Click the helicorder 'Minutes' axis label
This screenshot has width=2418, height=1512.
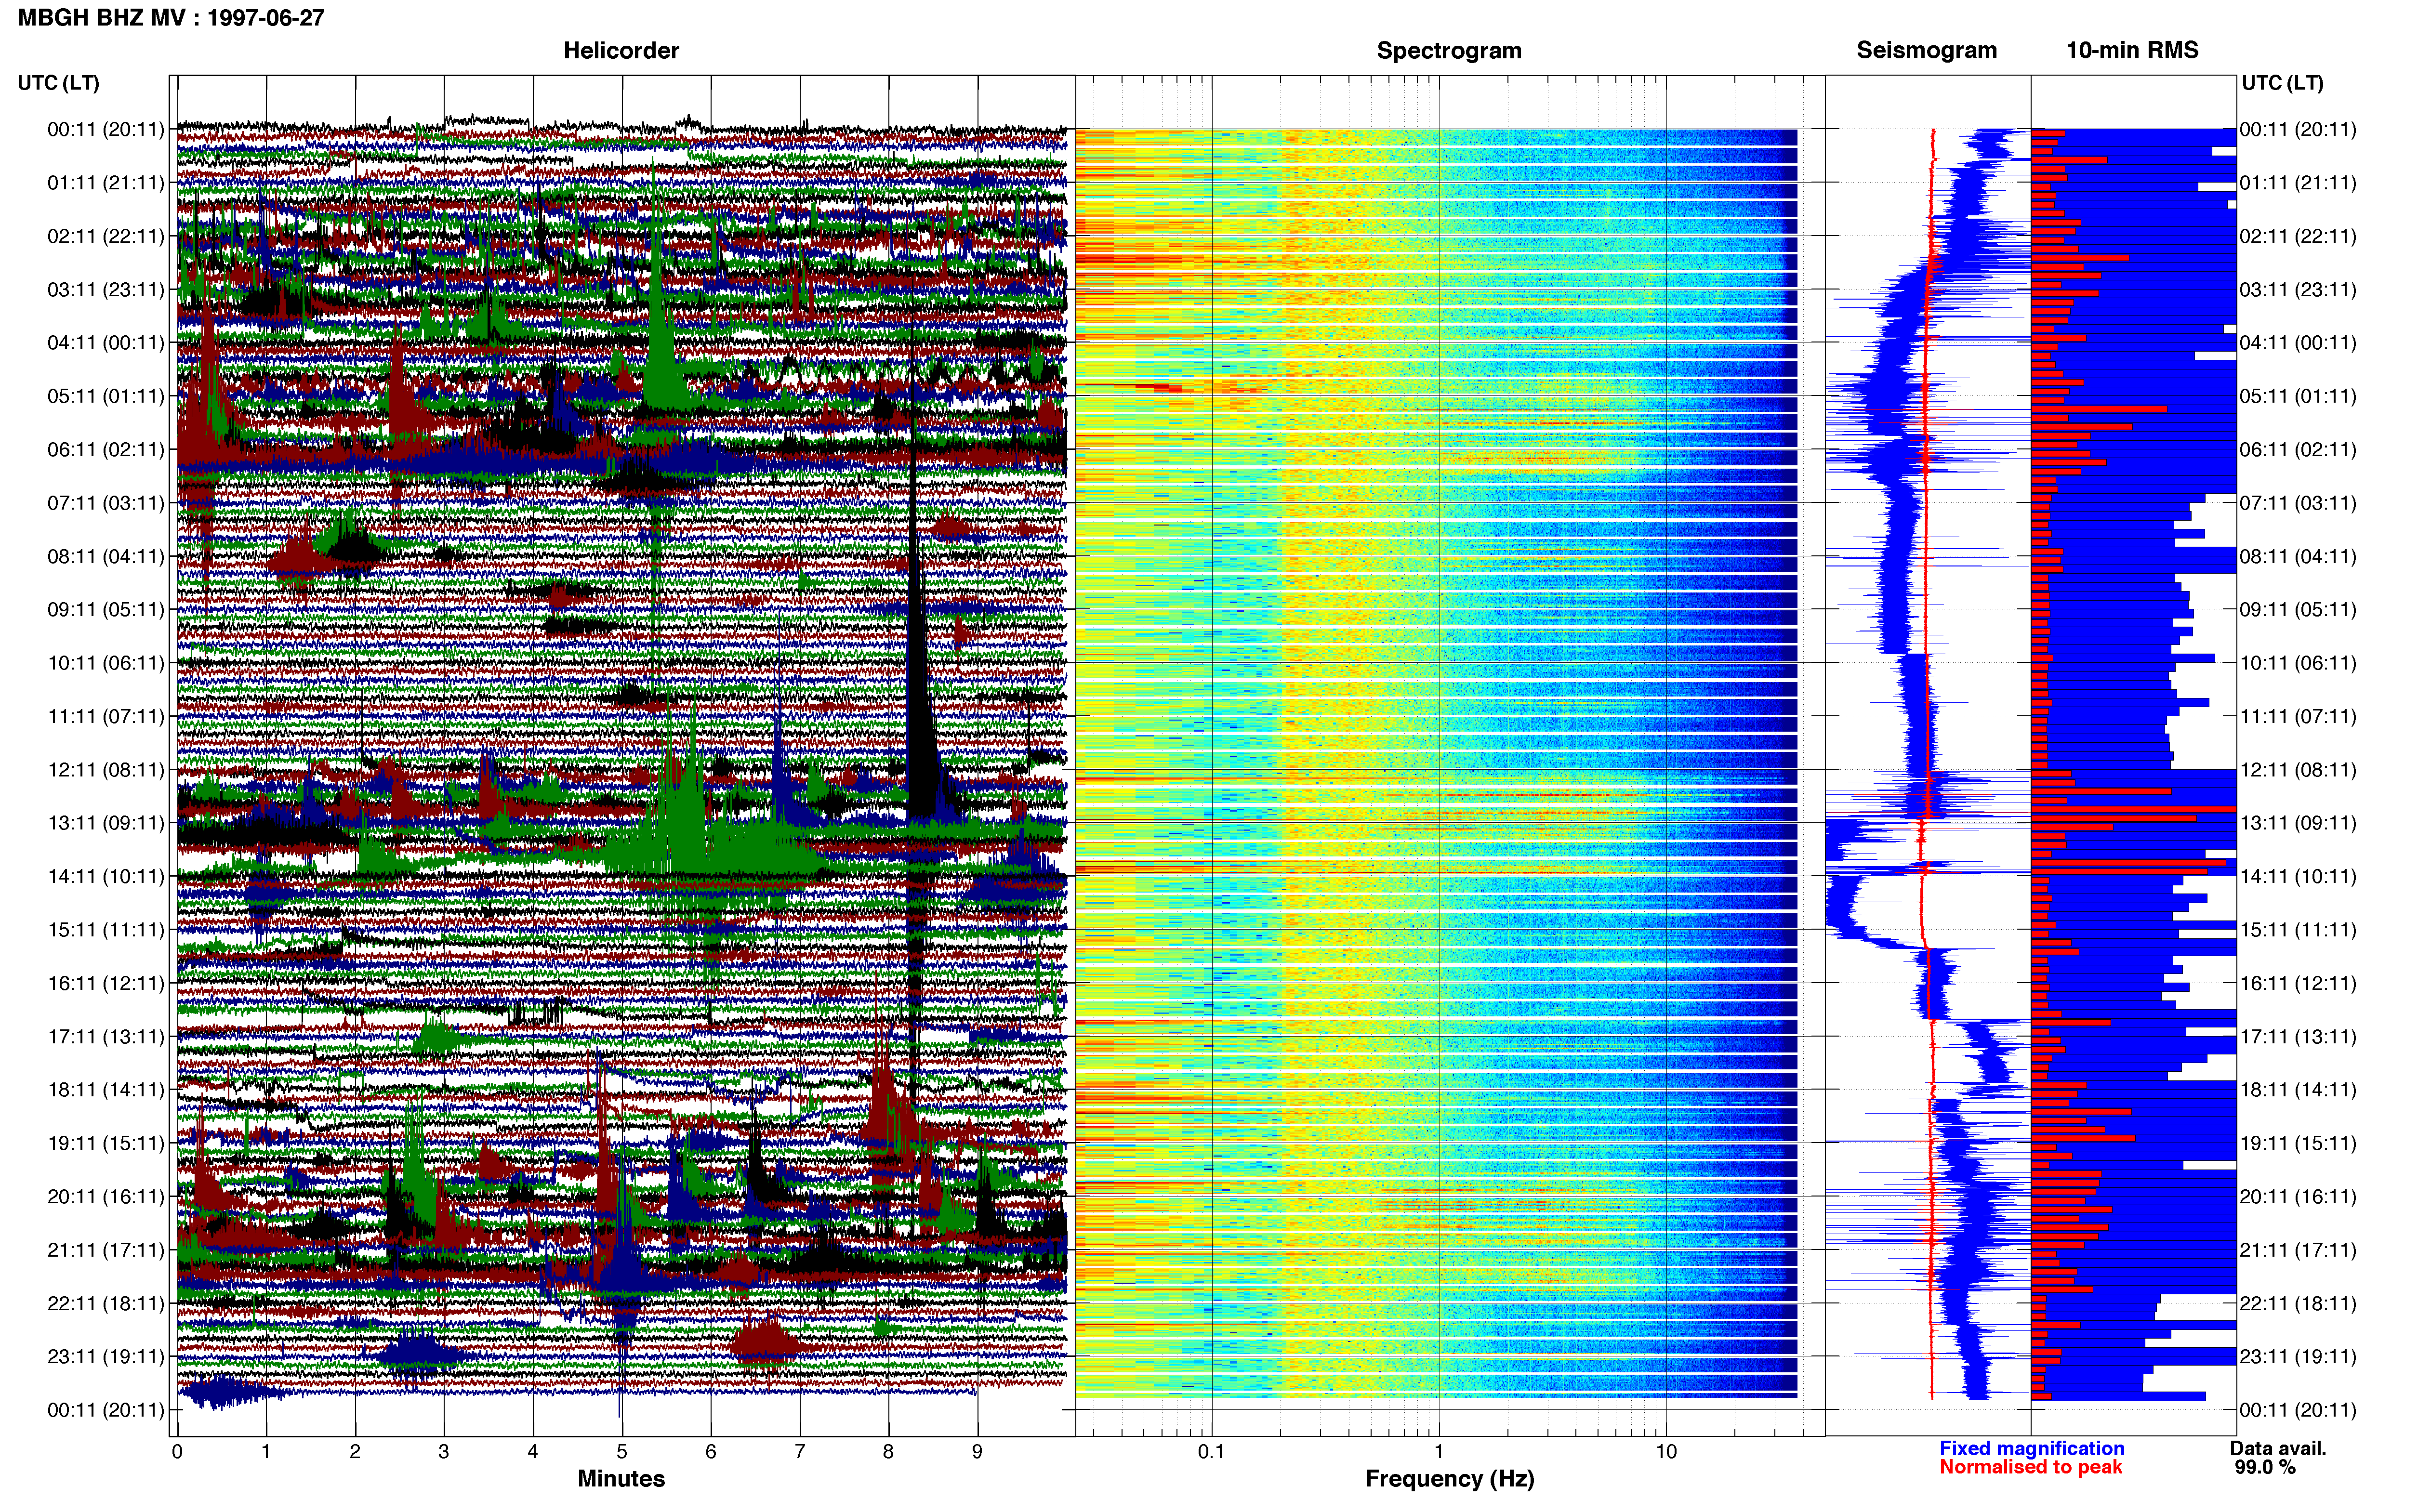[x=621, y=1479]
